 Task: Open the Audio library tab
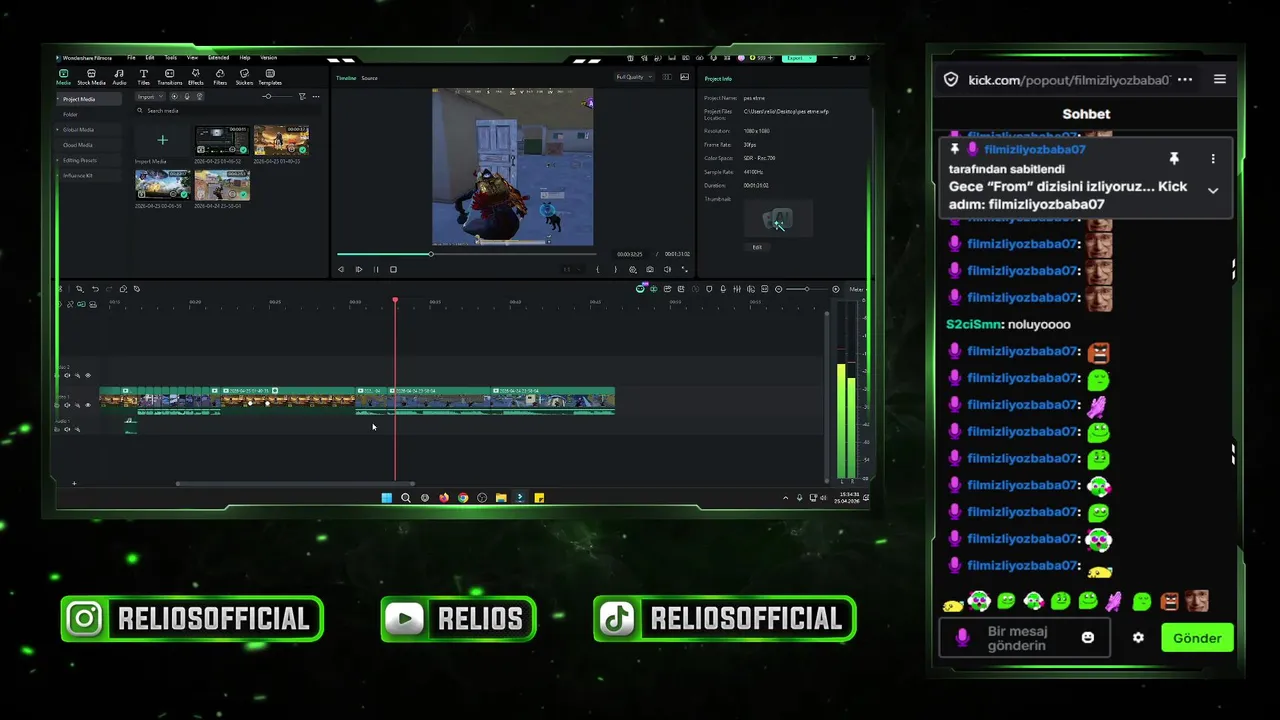(x=119, y=77)
